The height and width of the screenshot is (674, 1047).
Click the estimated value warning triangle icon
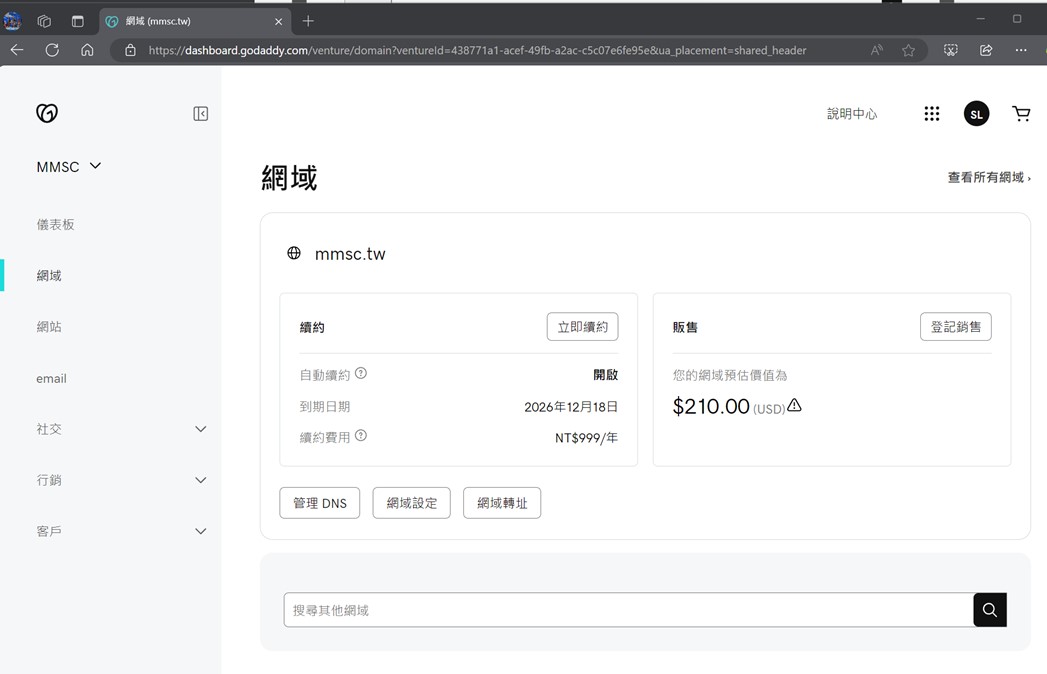[x=794, y=405]
